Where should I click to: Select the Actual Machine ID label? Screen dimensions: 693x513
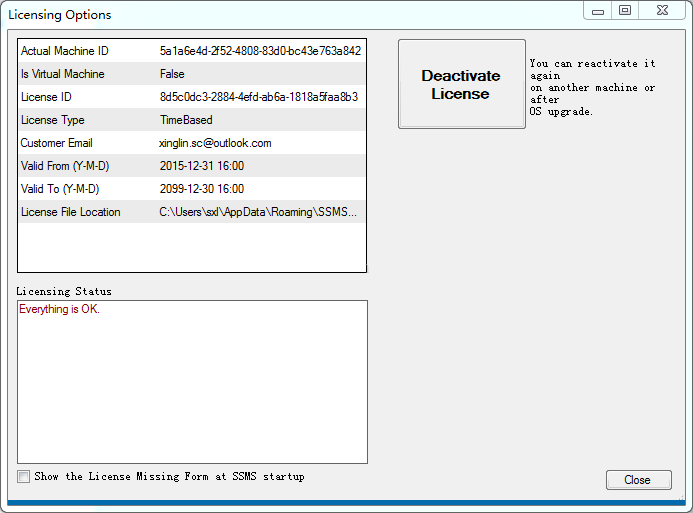pyautogui.click(x=65, y=51)
